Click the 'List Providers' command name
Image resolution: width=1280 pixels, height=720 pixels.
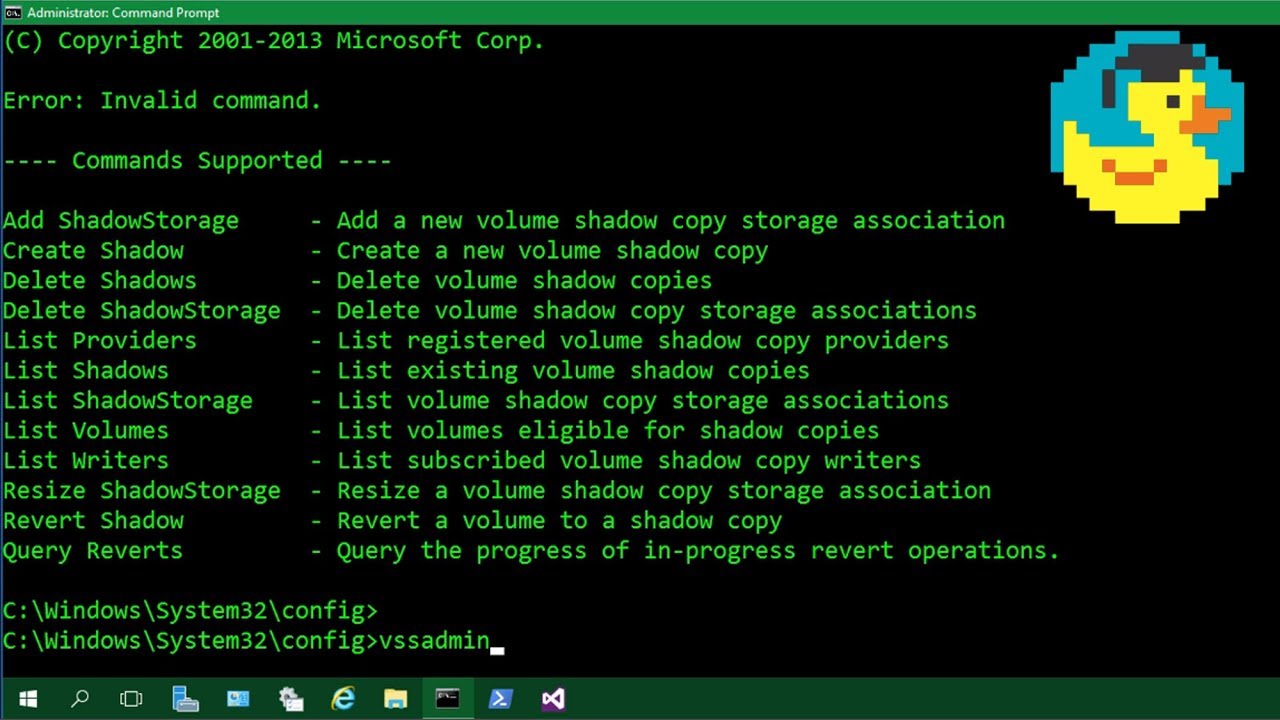[x=100, y=340]
